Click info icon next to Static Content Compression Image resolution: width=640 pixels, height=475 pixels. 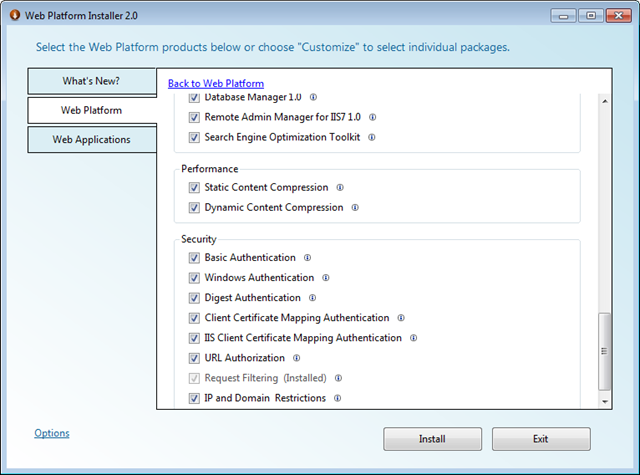tap(340, 187)
